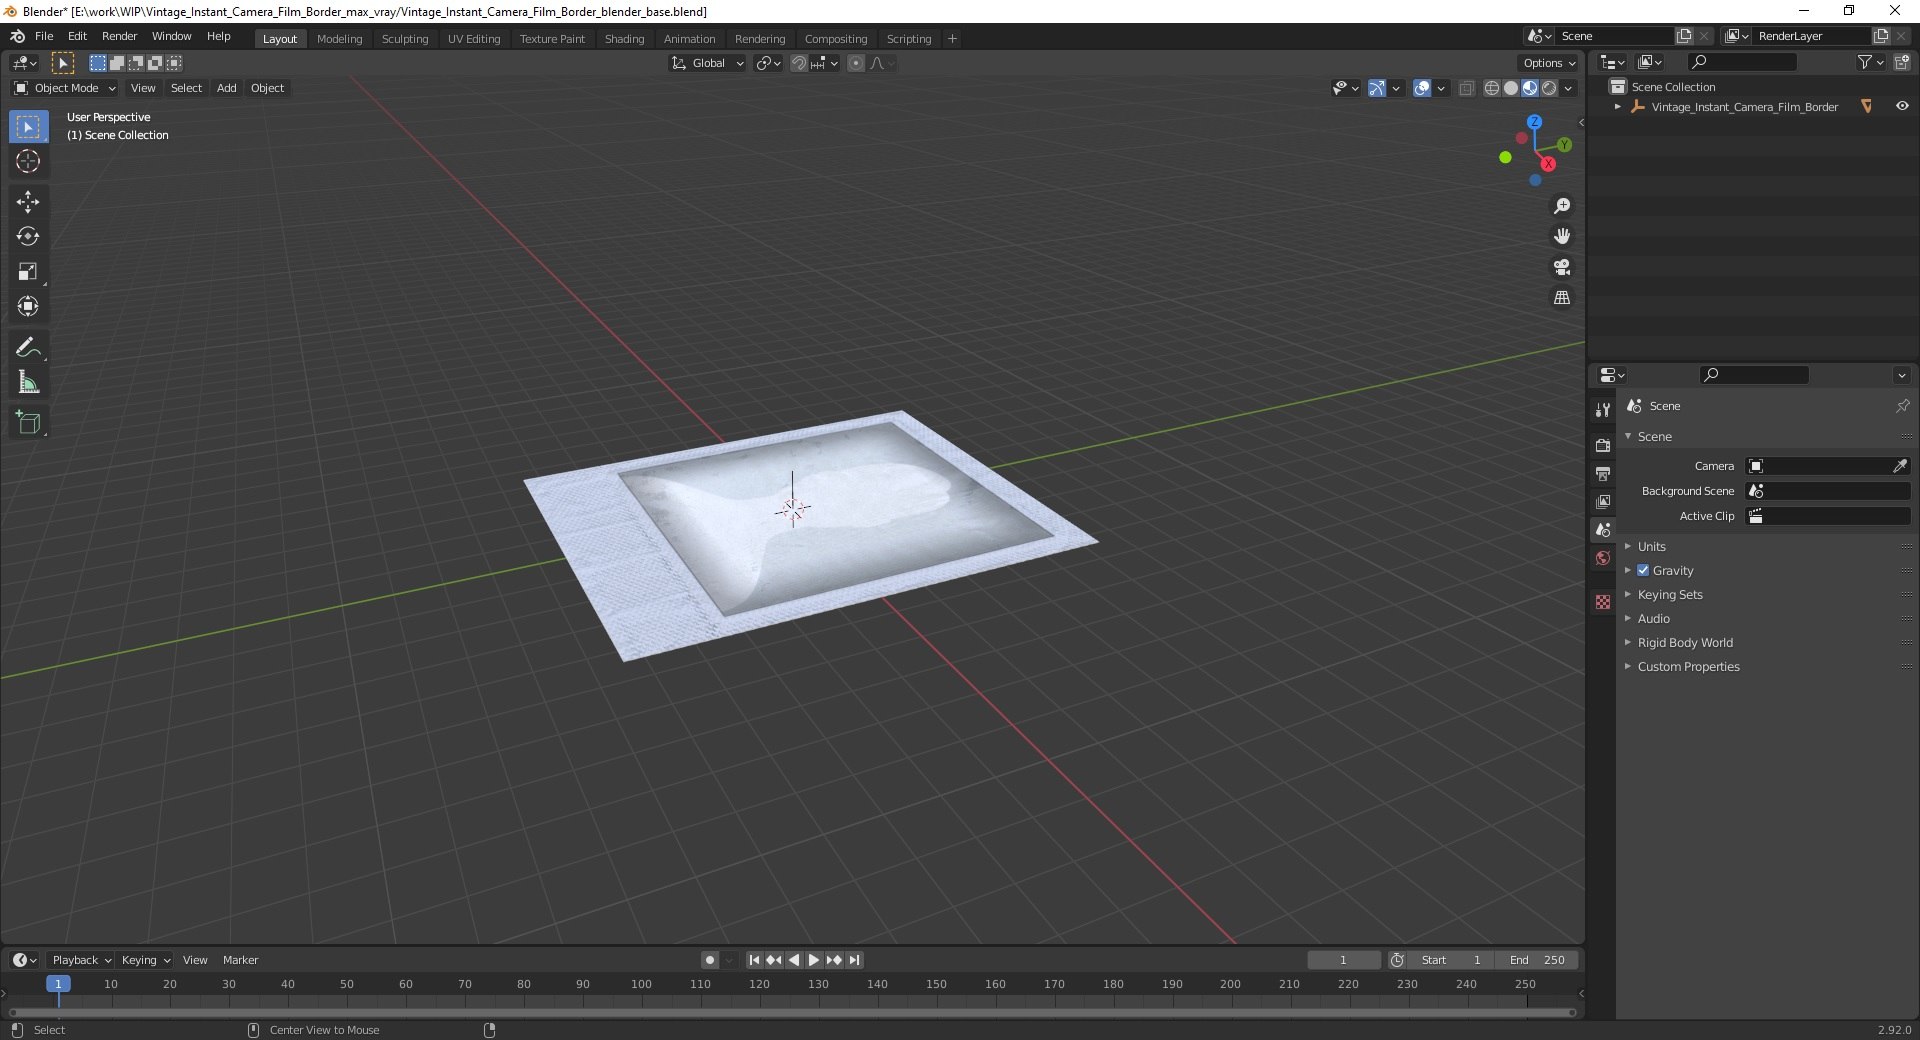Expand the Vintage_Instant_Camera_Film_Border tree item

tap(1618, 106)
